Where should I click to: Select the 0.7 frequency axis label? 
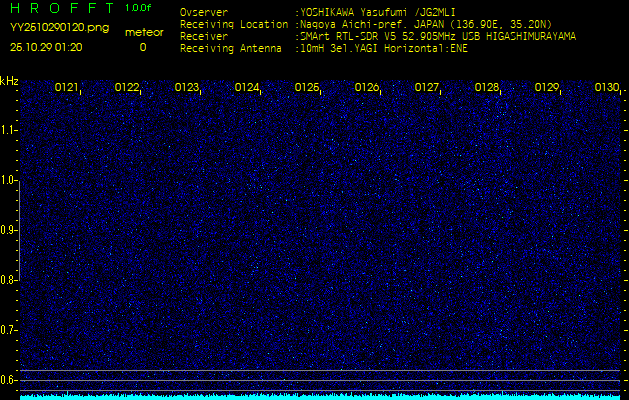(x=9, y=329)
